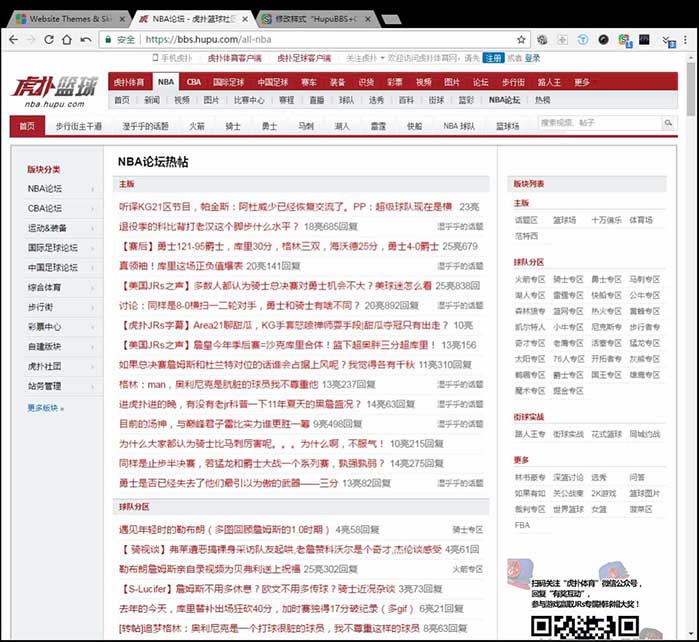Open the 步行街主干道 tab
699x642 pixels.
coord(78,126)
